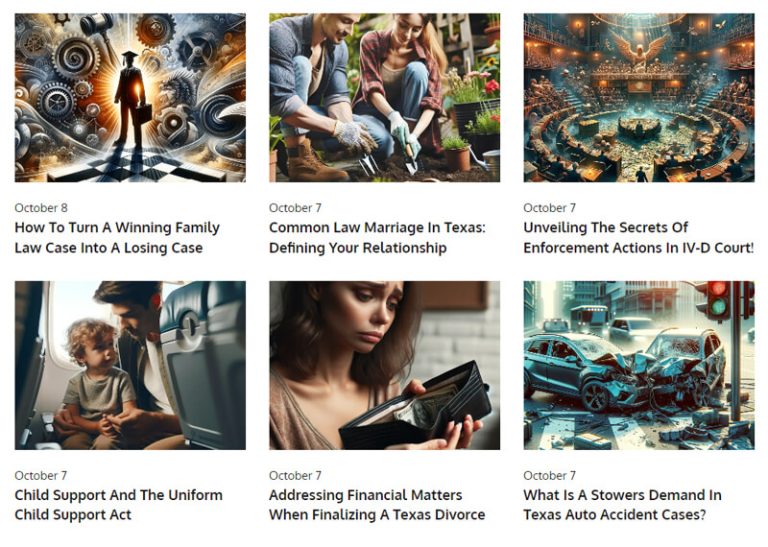This screenshot has width=768, height=547.
Task: Open 'How To Turn A Winning Family Law Case' article
Action: click(117, 238)
